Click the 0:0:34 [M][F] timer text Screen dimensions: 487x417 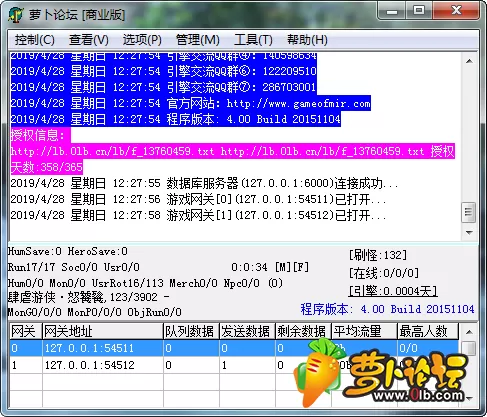pyautogui.click(x=270, y=267)
